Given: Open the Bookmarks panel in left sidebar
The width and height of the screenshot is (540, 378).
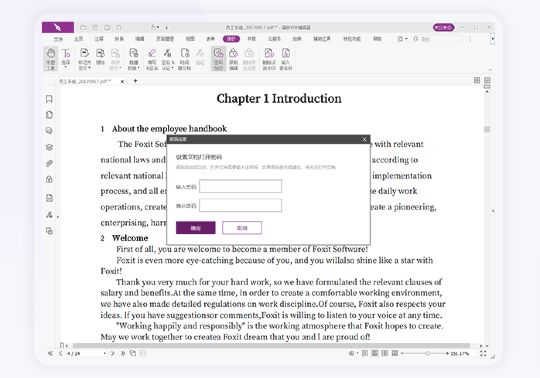Looking at the screenshot, I should pos(49,99).
